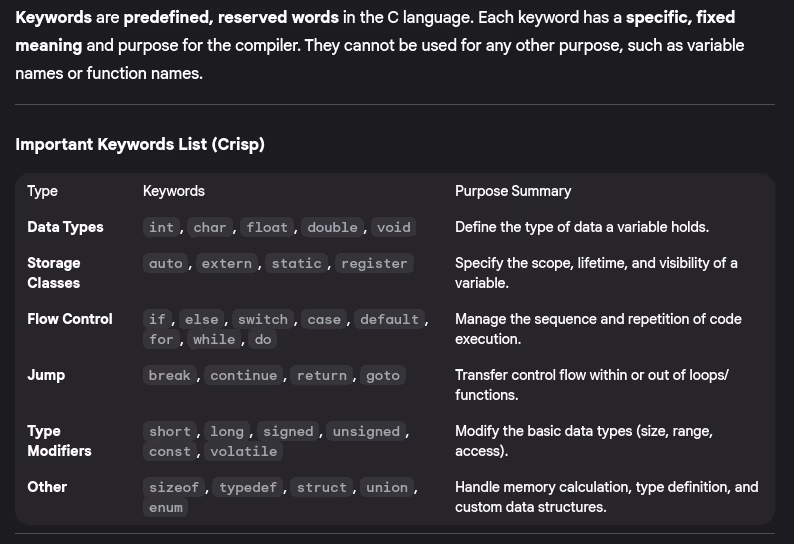Click the 'Flow Control' row label
The width and height of the screenshot is (794, 544).
click(x=70, y=319)
